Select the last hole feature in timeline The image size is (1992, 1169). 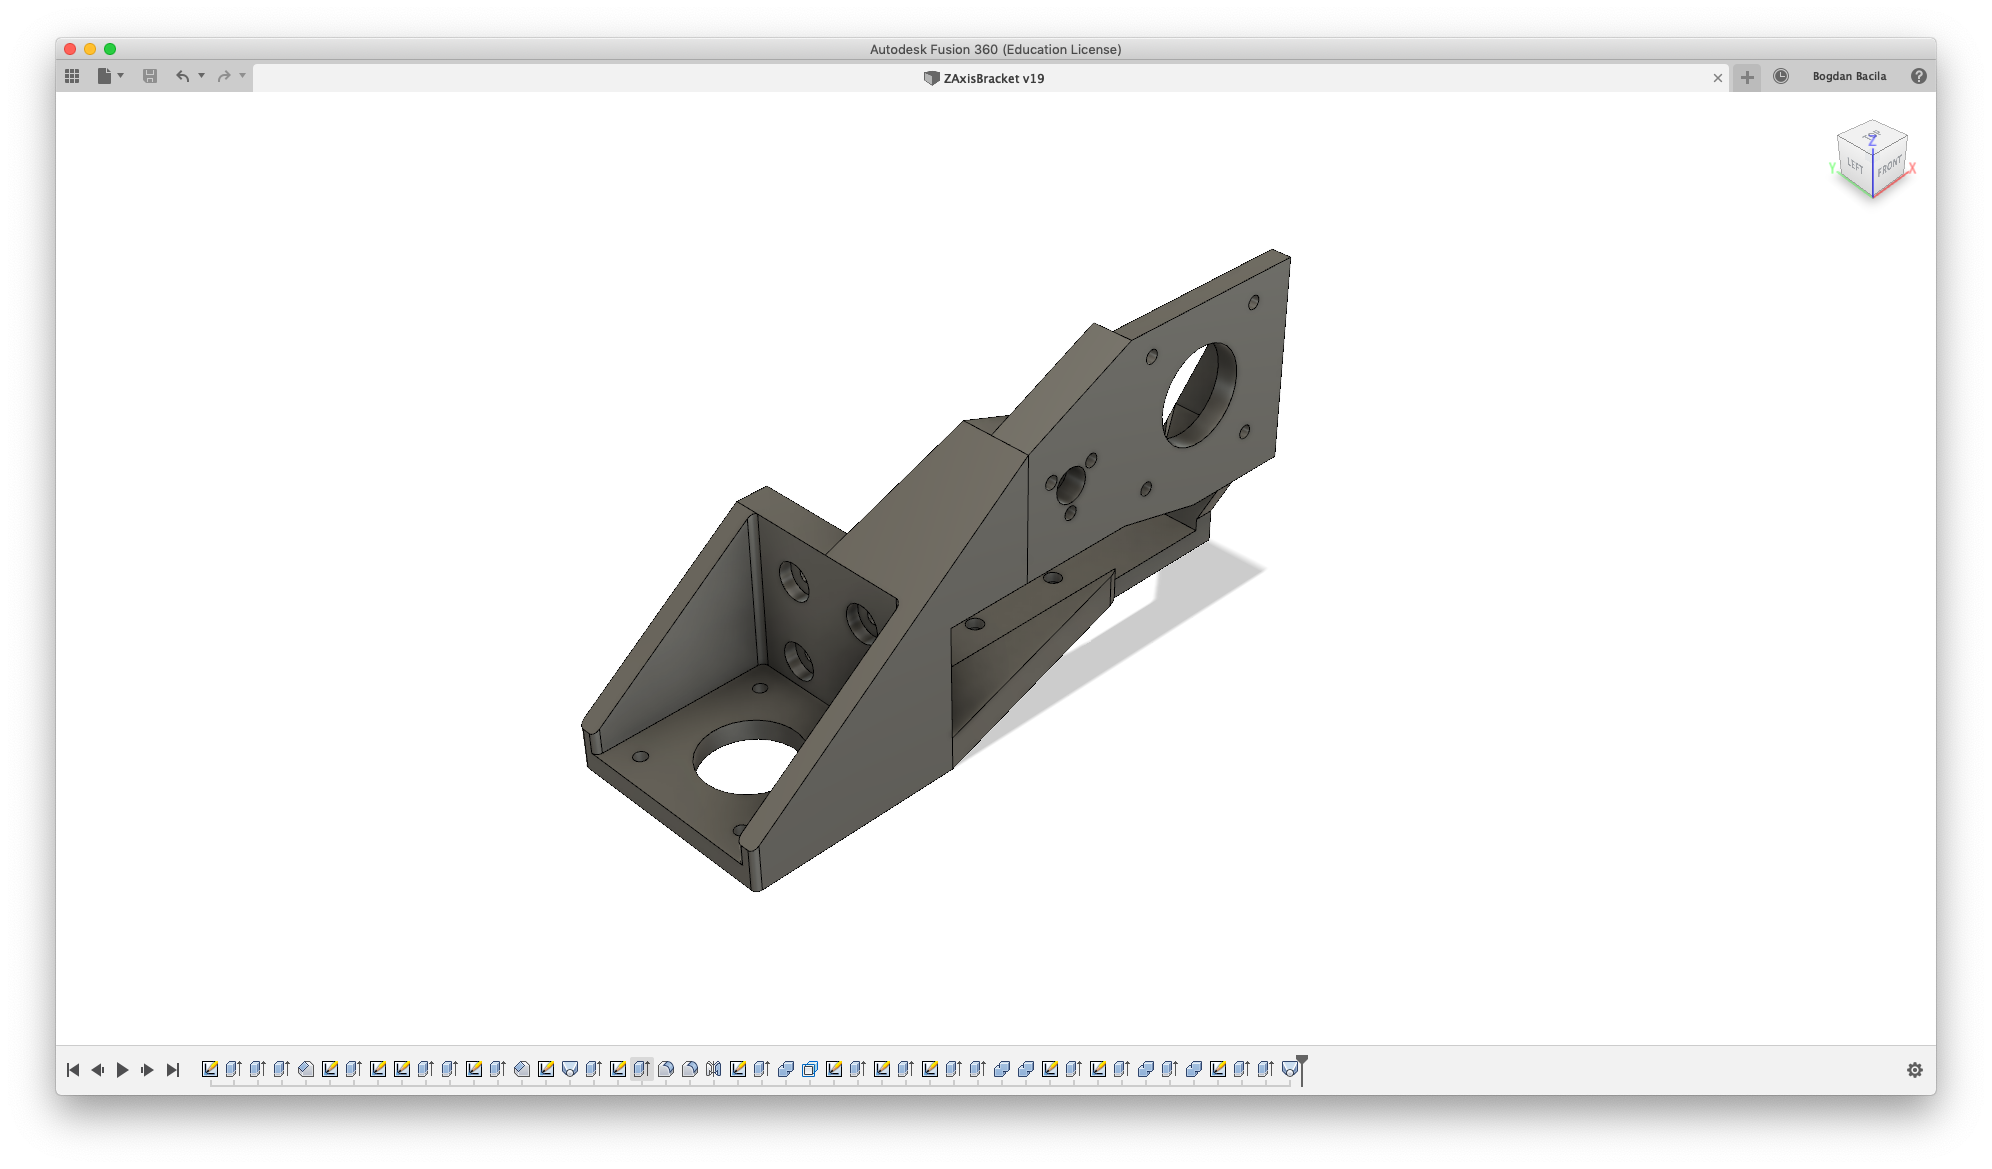click(x=1290, y=1069)
